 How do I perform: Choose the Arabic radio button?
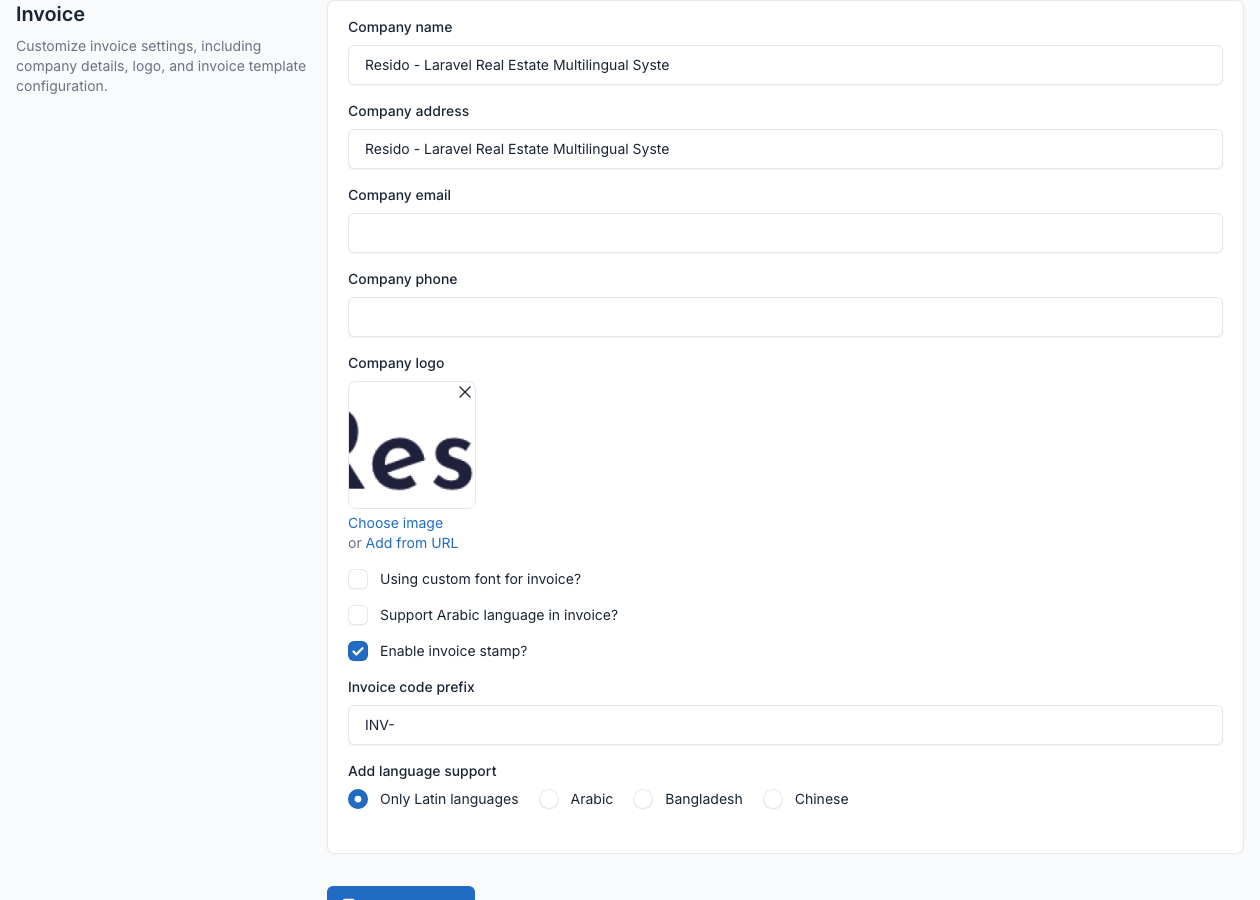tap(549, 799)
